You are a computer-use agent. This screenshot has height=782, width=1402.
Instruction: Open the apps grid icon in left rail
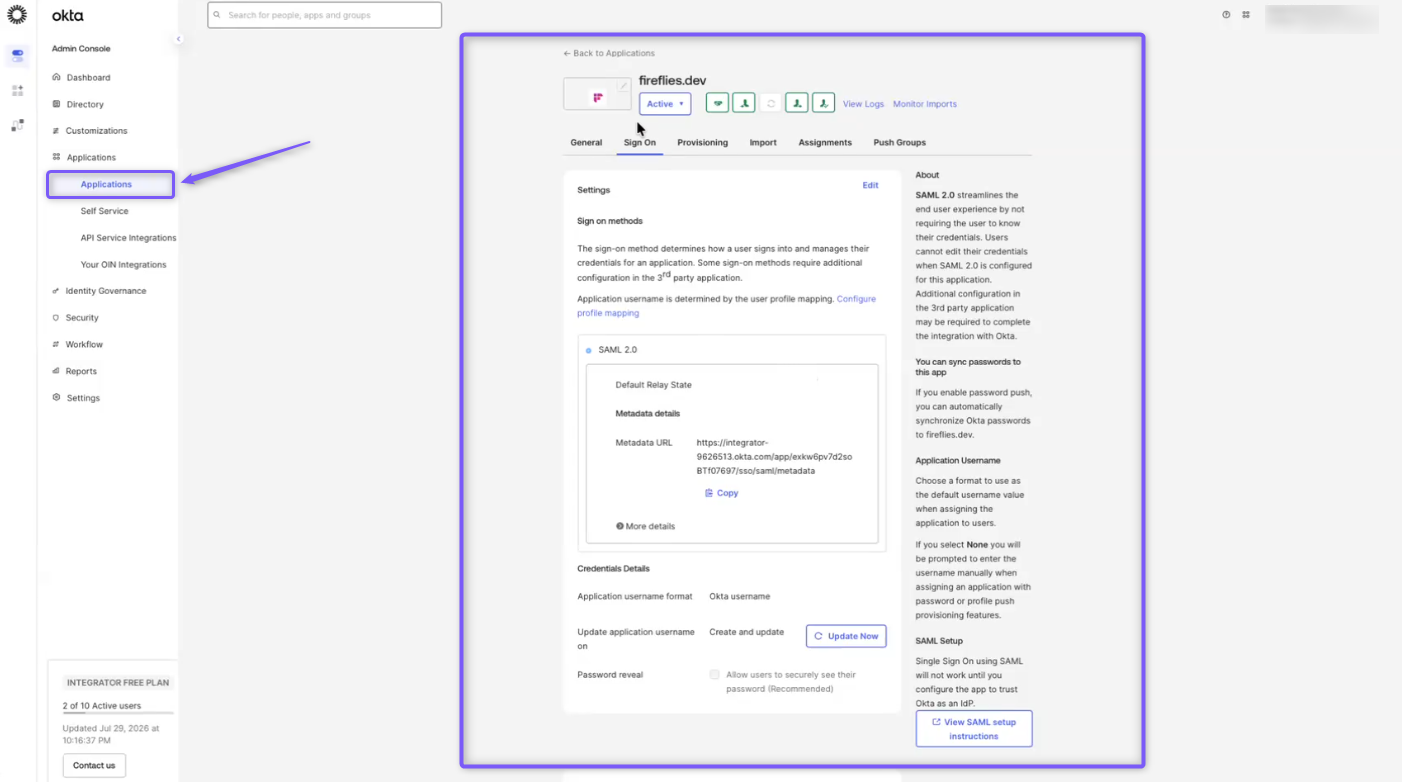click(17, 91)
